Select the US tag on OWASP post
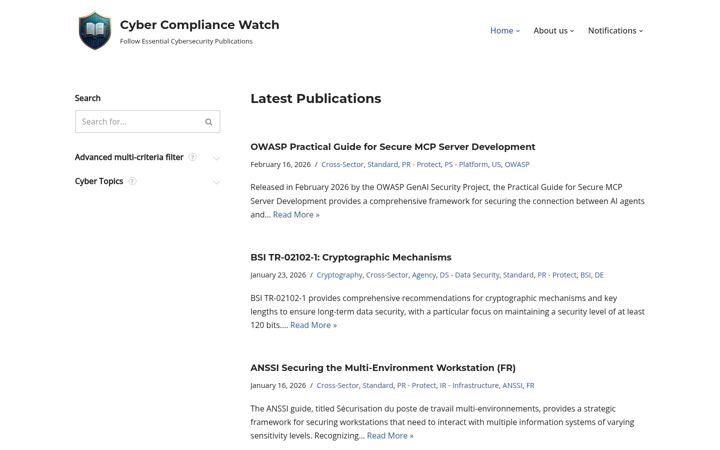 496,164
